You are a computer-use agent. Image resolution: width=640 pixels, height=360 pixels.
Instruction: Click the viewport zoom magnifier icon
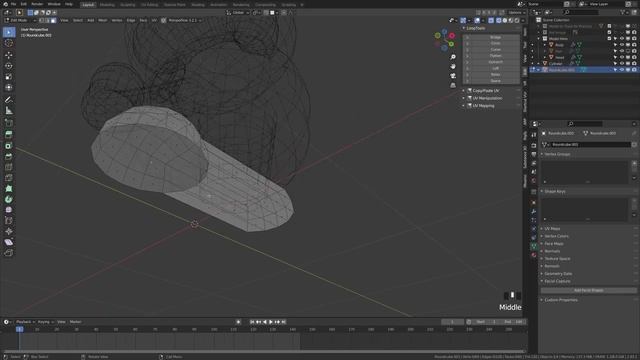pos(453,57)
